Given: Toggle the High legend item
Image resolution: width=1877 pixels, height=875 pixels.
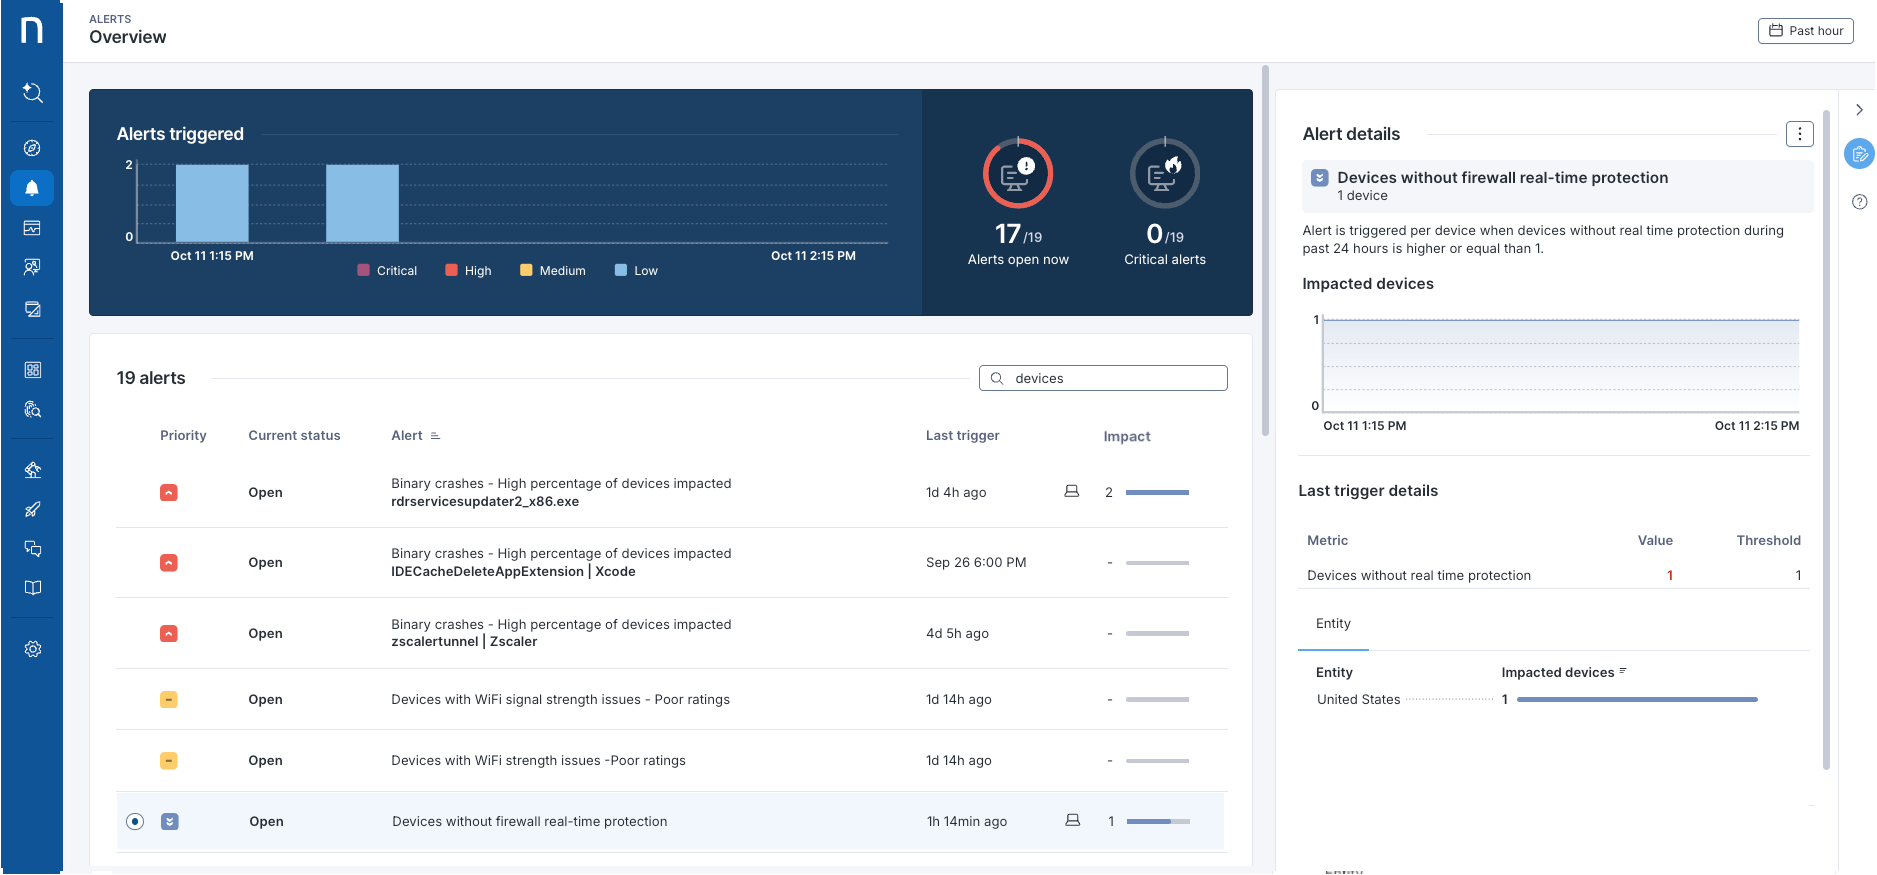Looking at the screenshot, I should tap(468, 271).
